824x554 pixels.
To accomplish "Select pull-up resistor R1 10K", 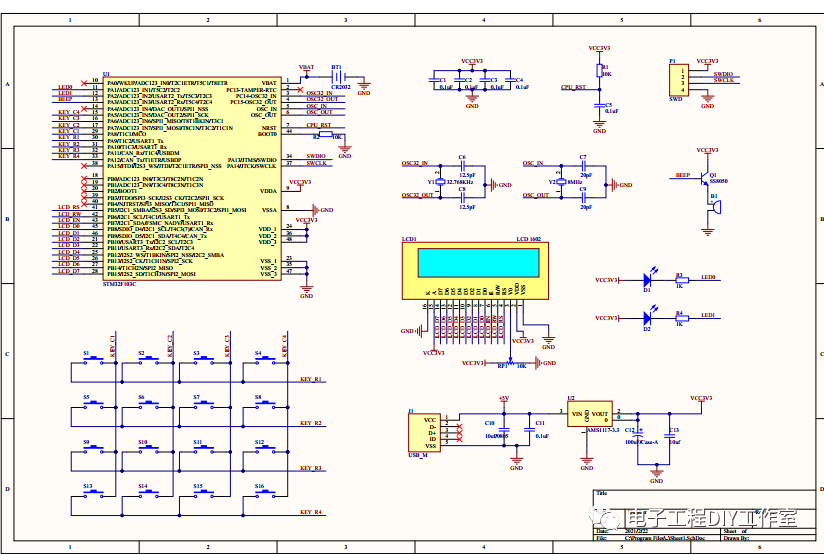I will point(600,71).
